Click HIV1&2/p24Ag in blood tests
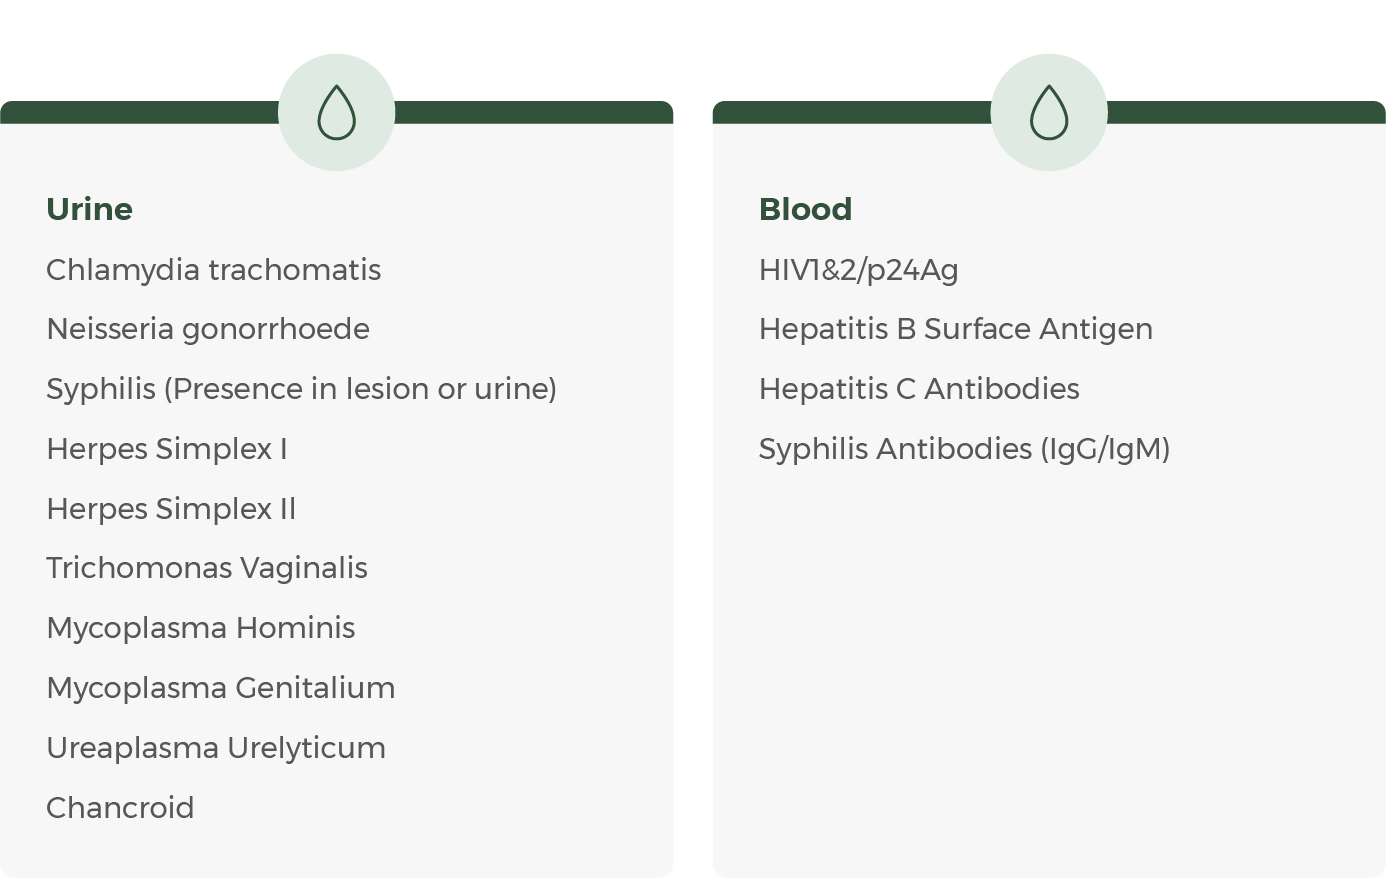The width and height of the screenshot is (1386, 881). click(858, 270)
